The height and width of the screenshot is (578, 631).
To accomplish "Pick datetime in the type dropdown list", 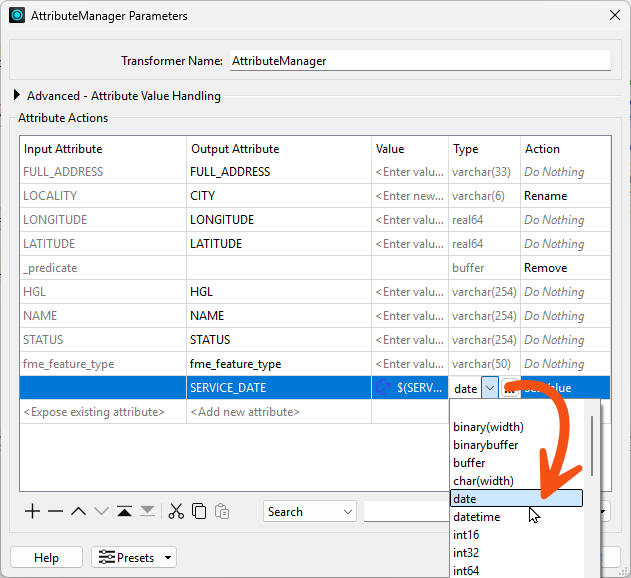I will 516,516.
